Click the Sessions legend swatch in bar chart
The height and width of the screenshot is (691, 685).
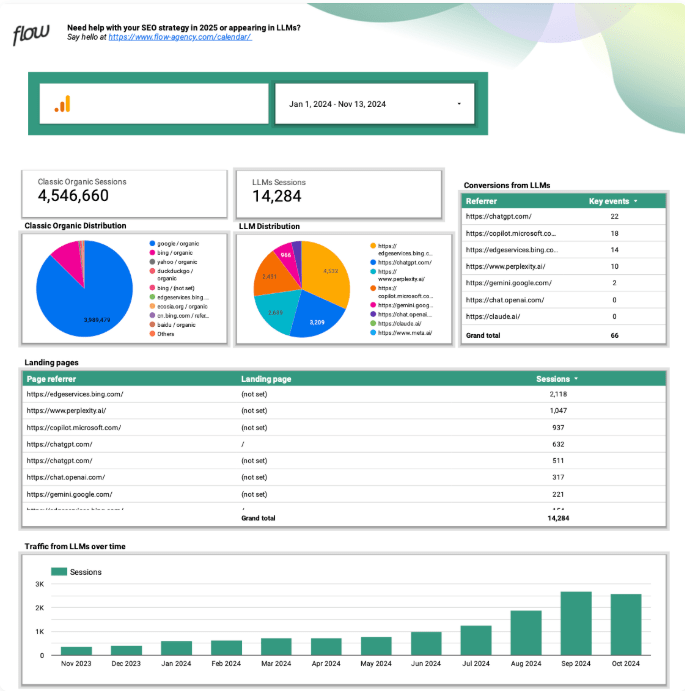coord(58,572)
